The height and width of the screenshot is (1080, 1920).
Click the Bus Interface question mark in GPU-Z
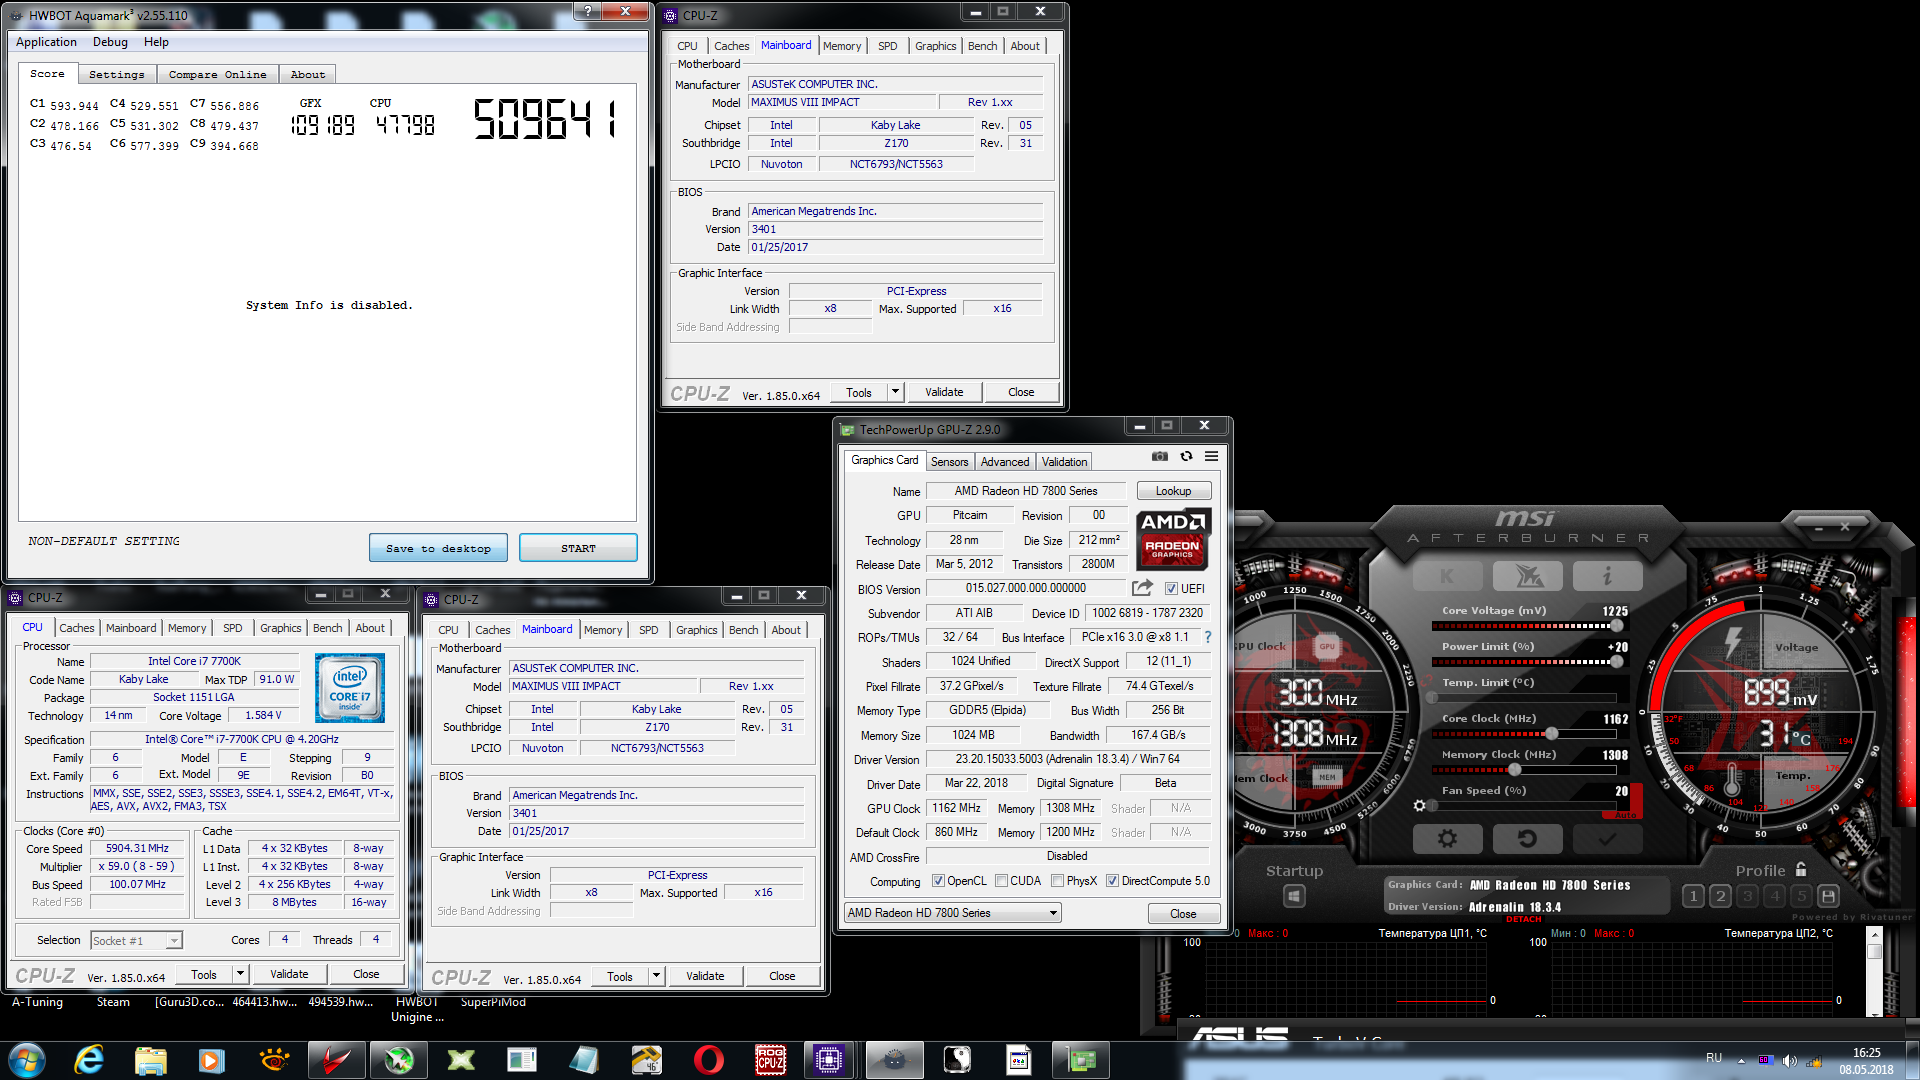tap(1208, 637)
